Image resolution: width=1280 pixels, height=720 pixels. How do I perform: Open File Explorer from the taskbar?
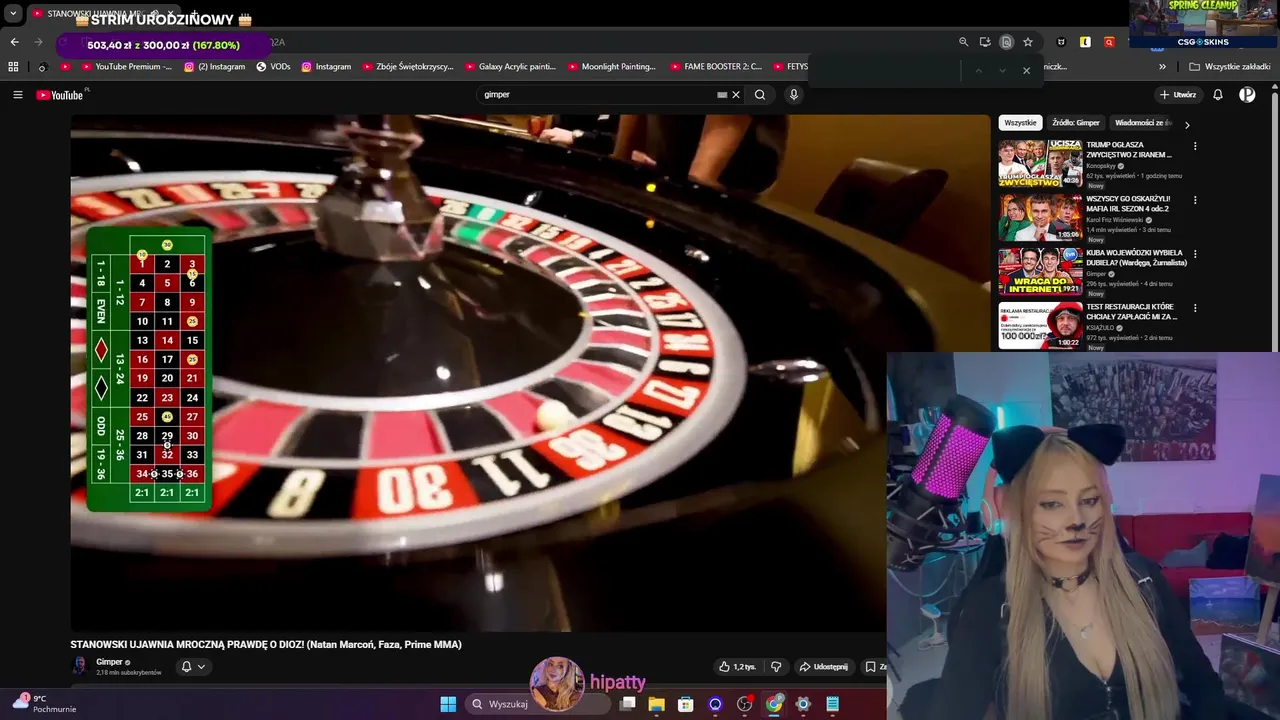pos(657,704)
